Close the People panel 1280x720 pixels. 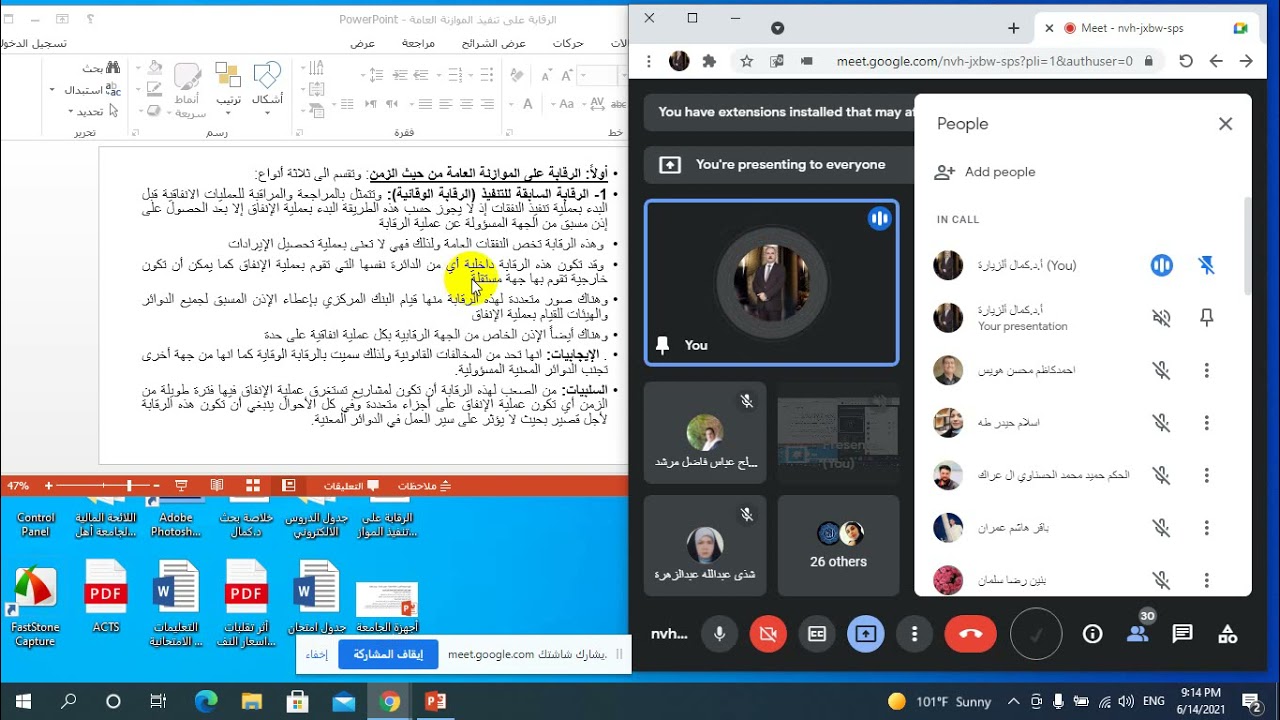point(1225,124)
